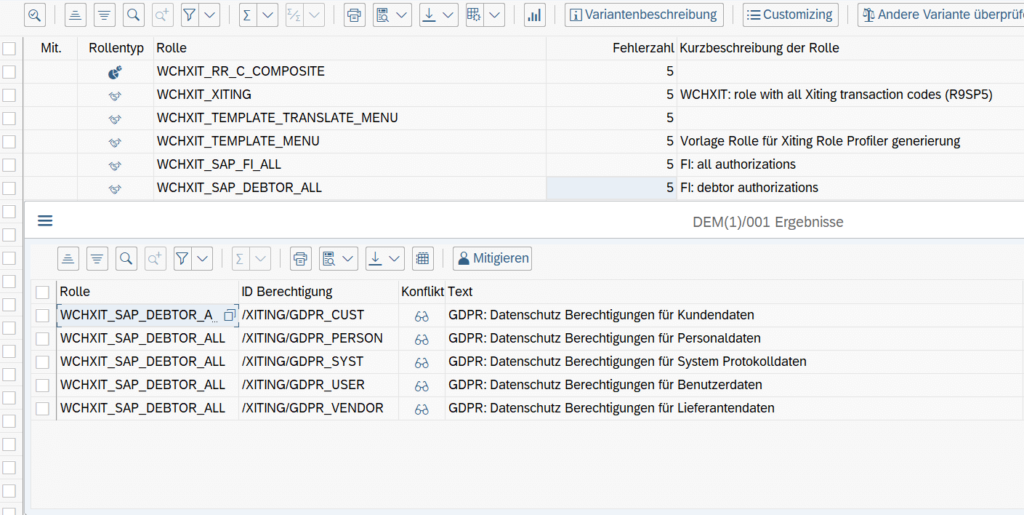
Task: Click the Rollentyp column header
Action: click(x=116, y=48)
